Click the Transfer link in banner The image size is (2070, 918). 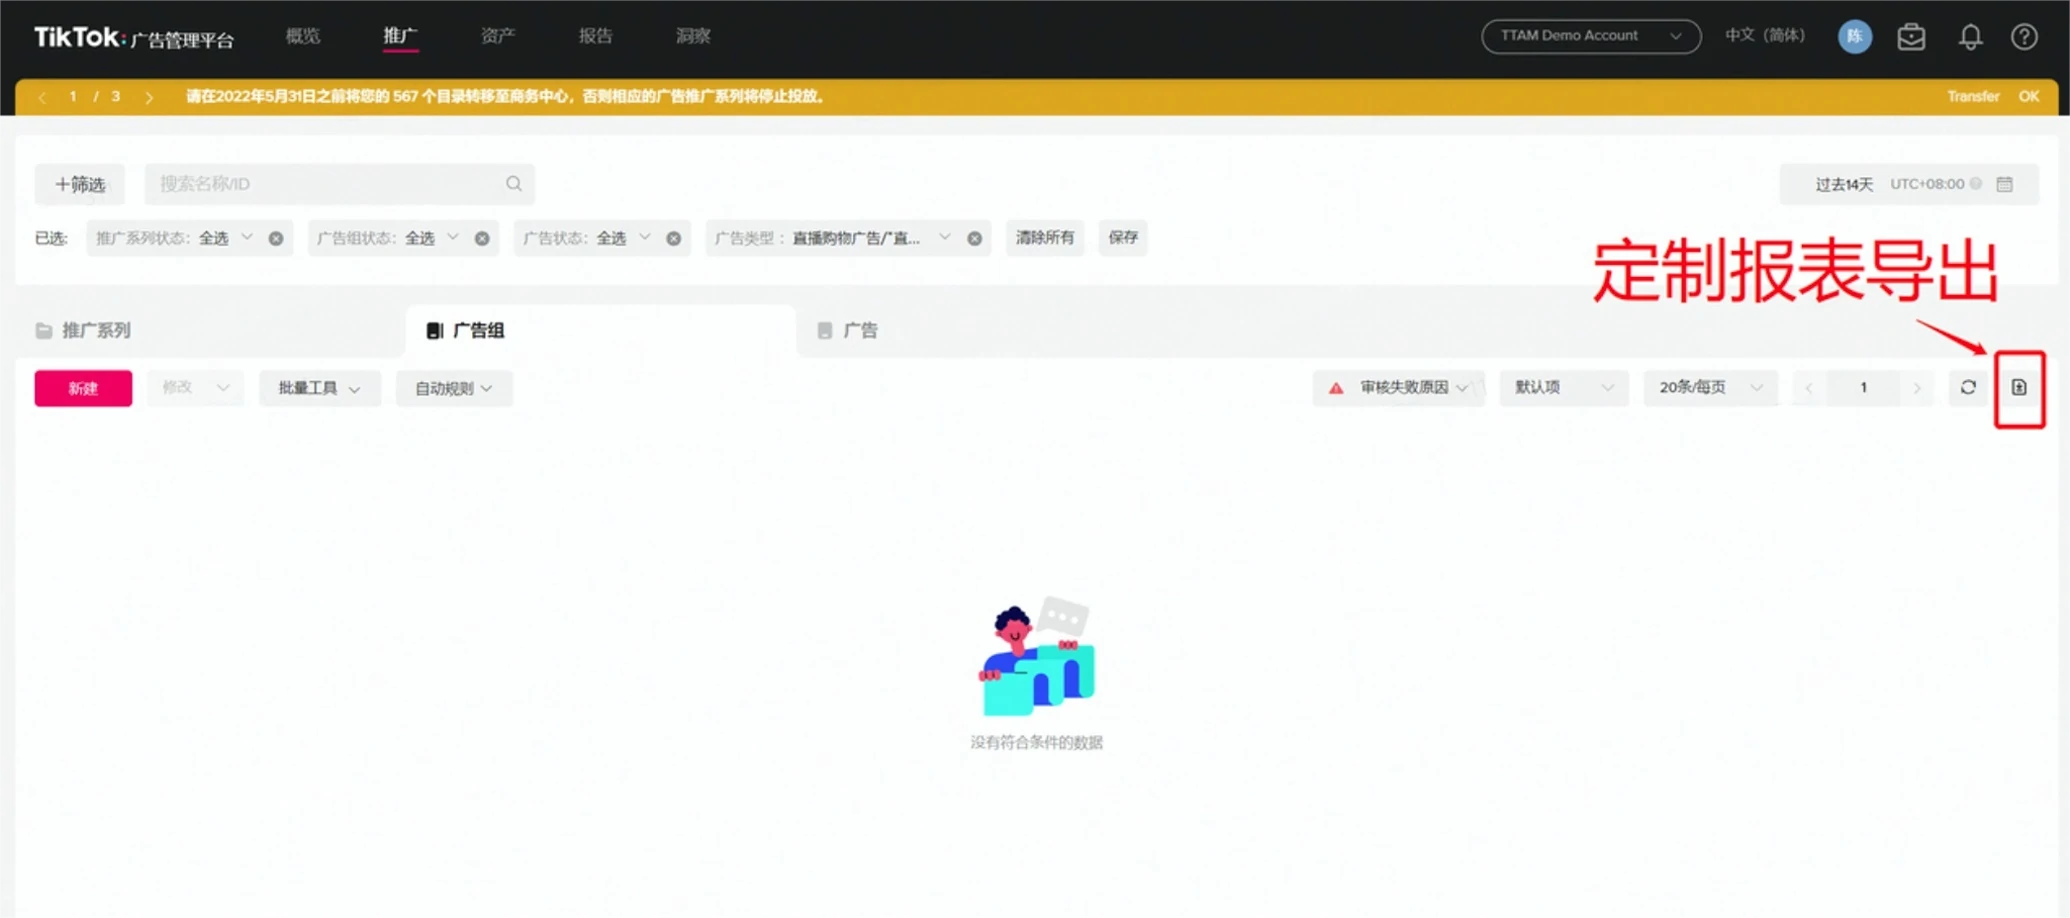point(1972,97)
